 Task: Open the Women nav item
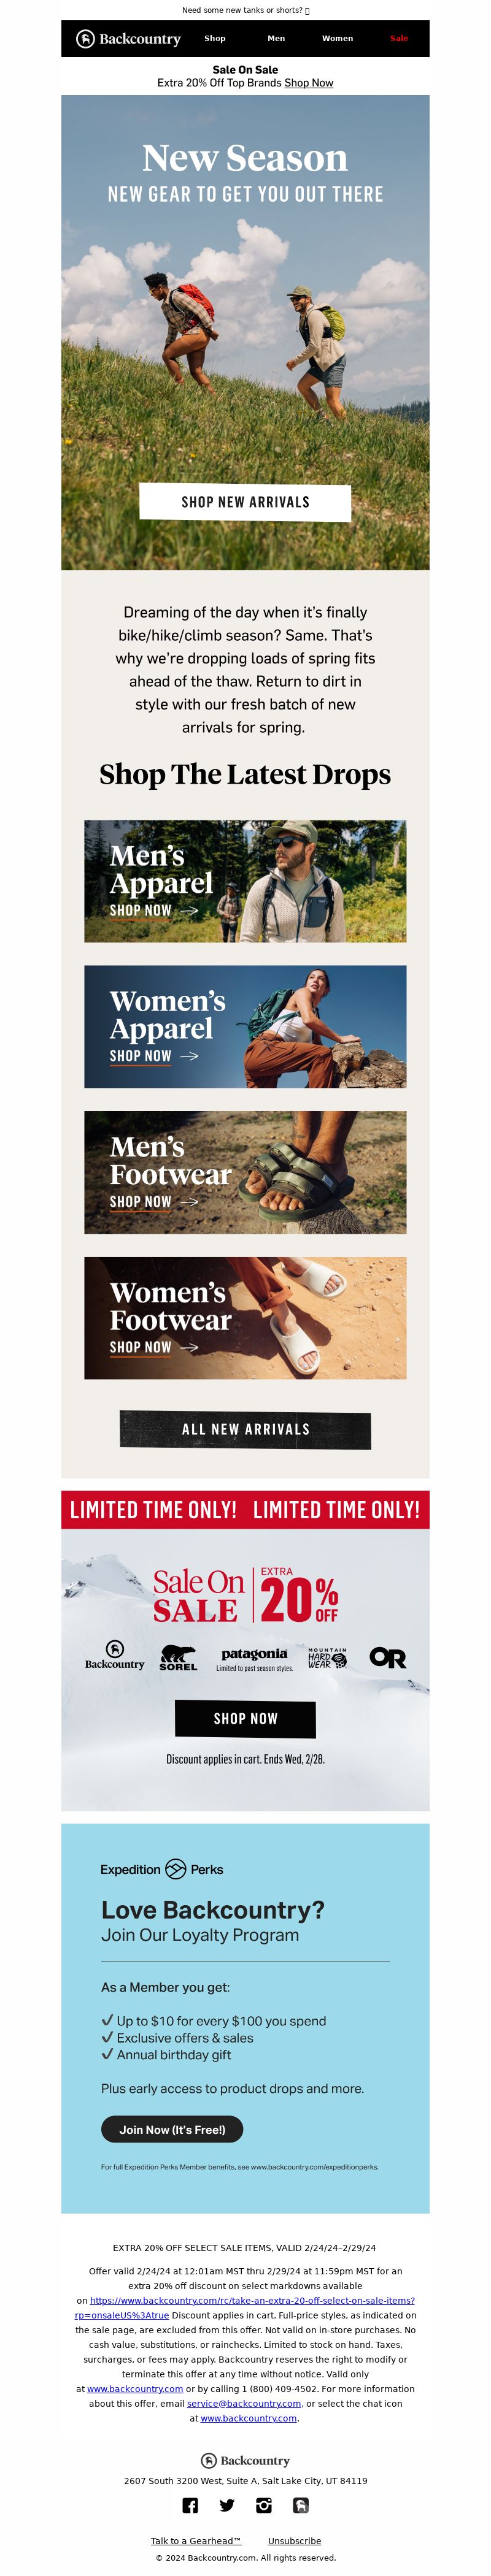(x=337, y=39)
